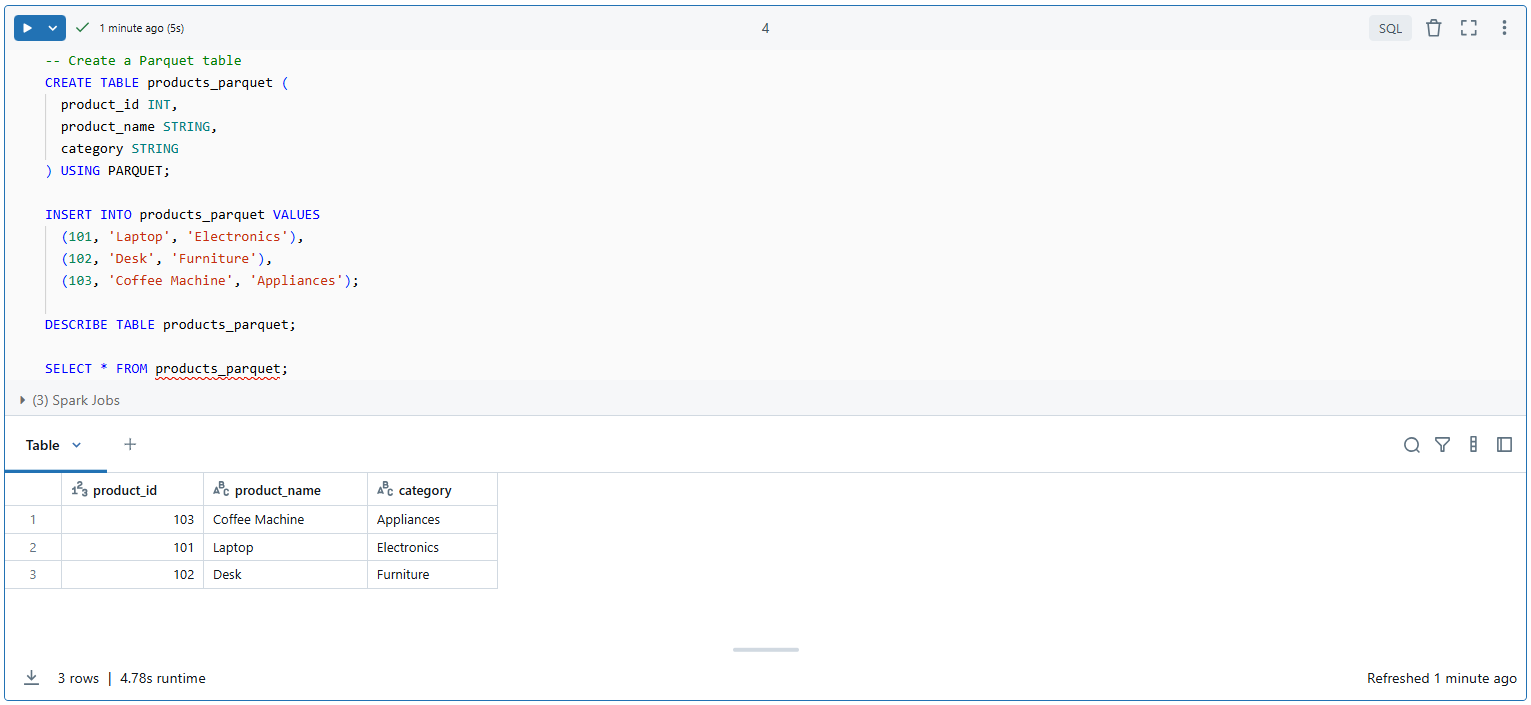Search the results table
Viewport: 1531px width, 705px height.
tap(1411, 445)
